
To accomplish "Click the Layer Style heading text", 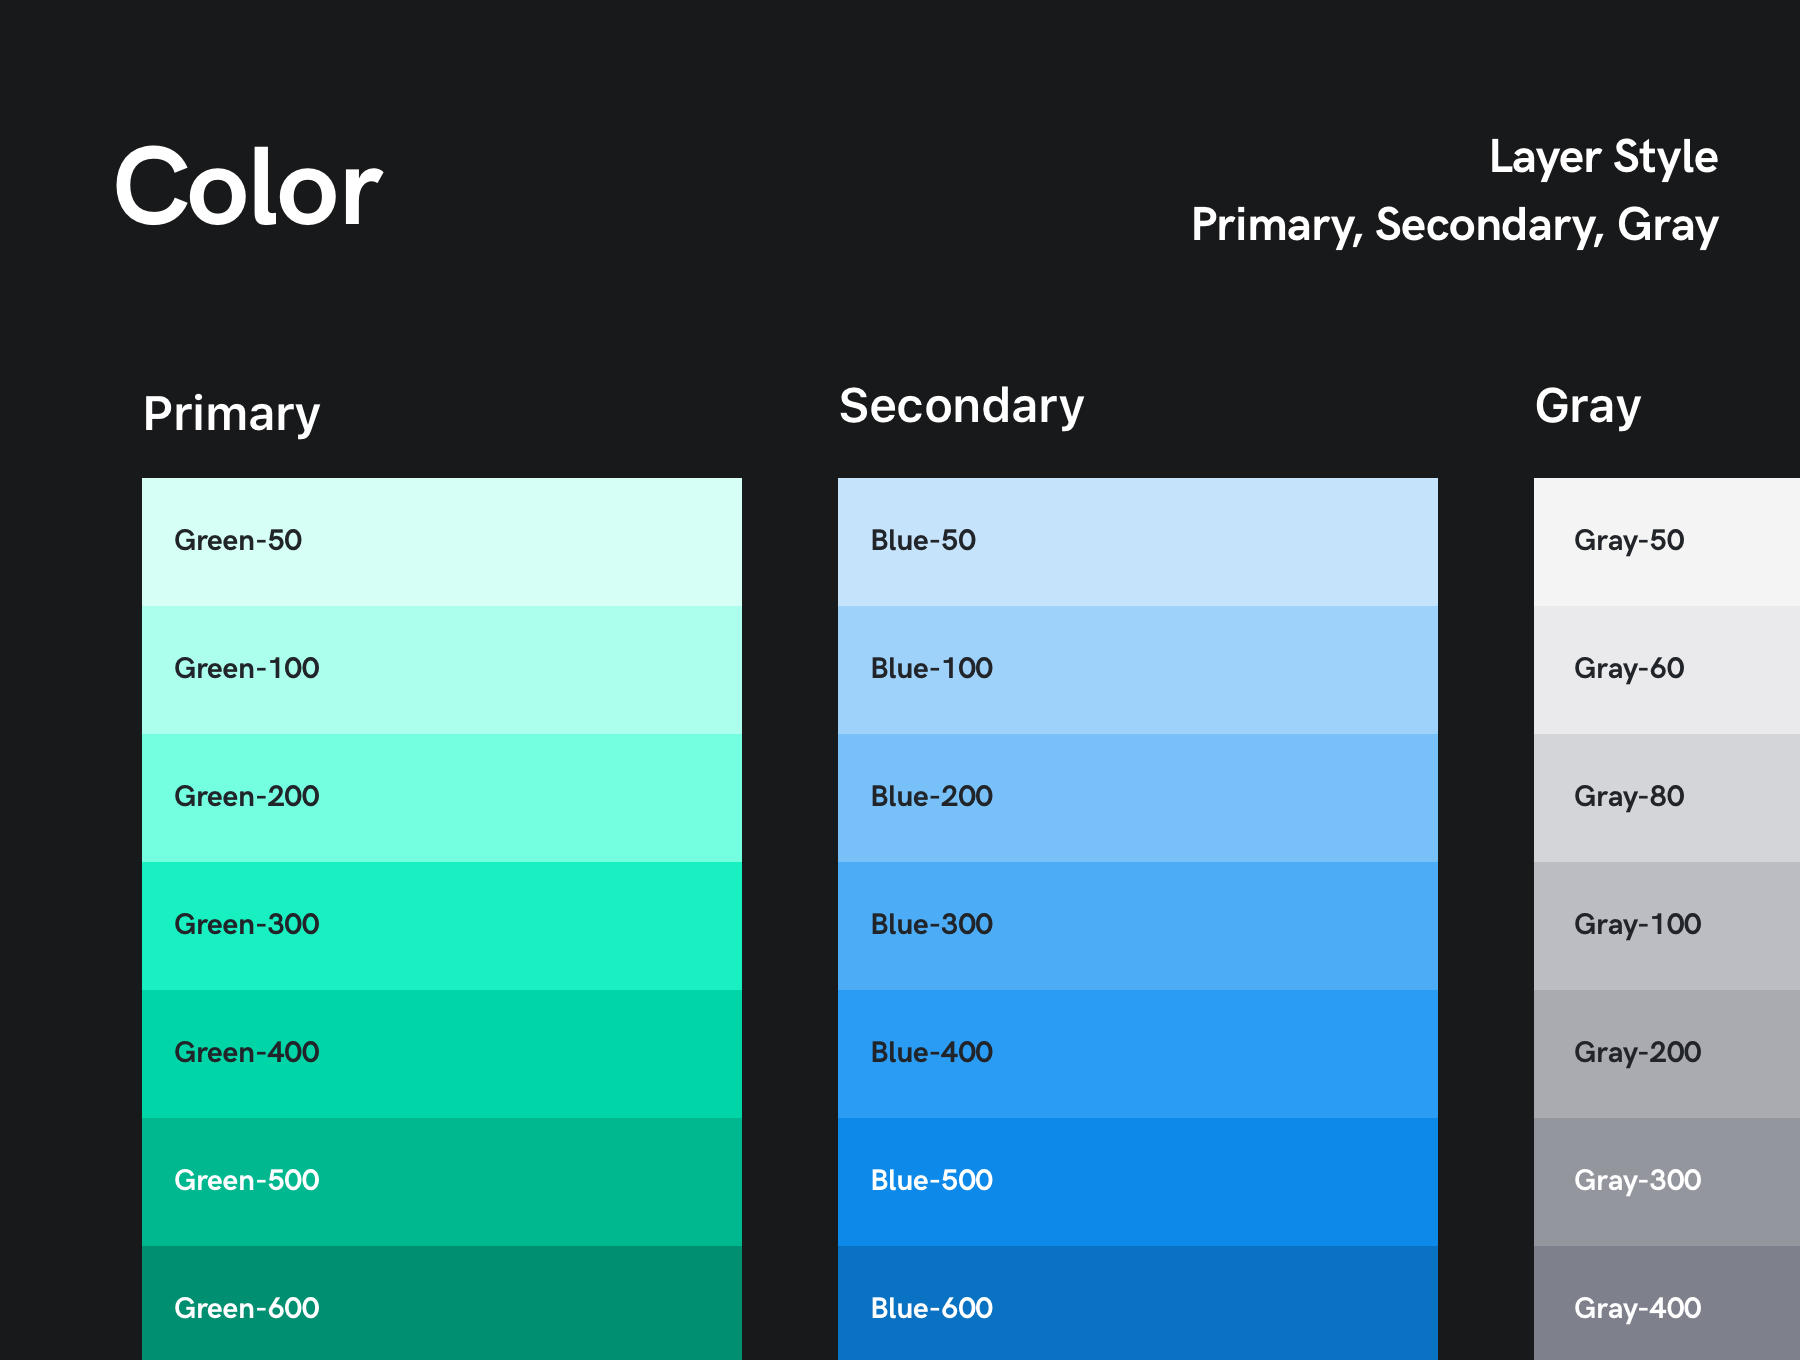I will click(x=1603, y=158).
